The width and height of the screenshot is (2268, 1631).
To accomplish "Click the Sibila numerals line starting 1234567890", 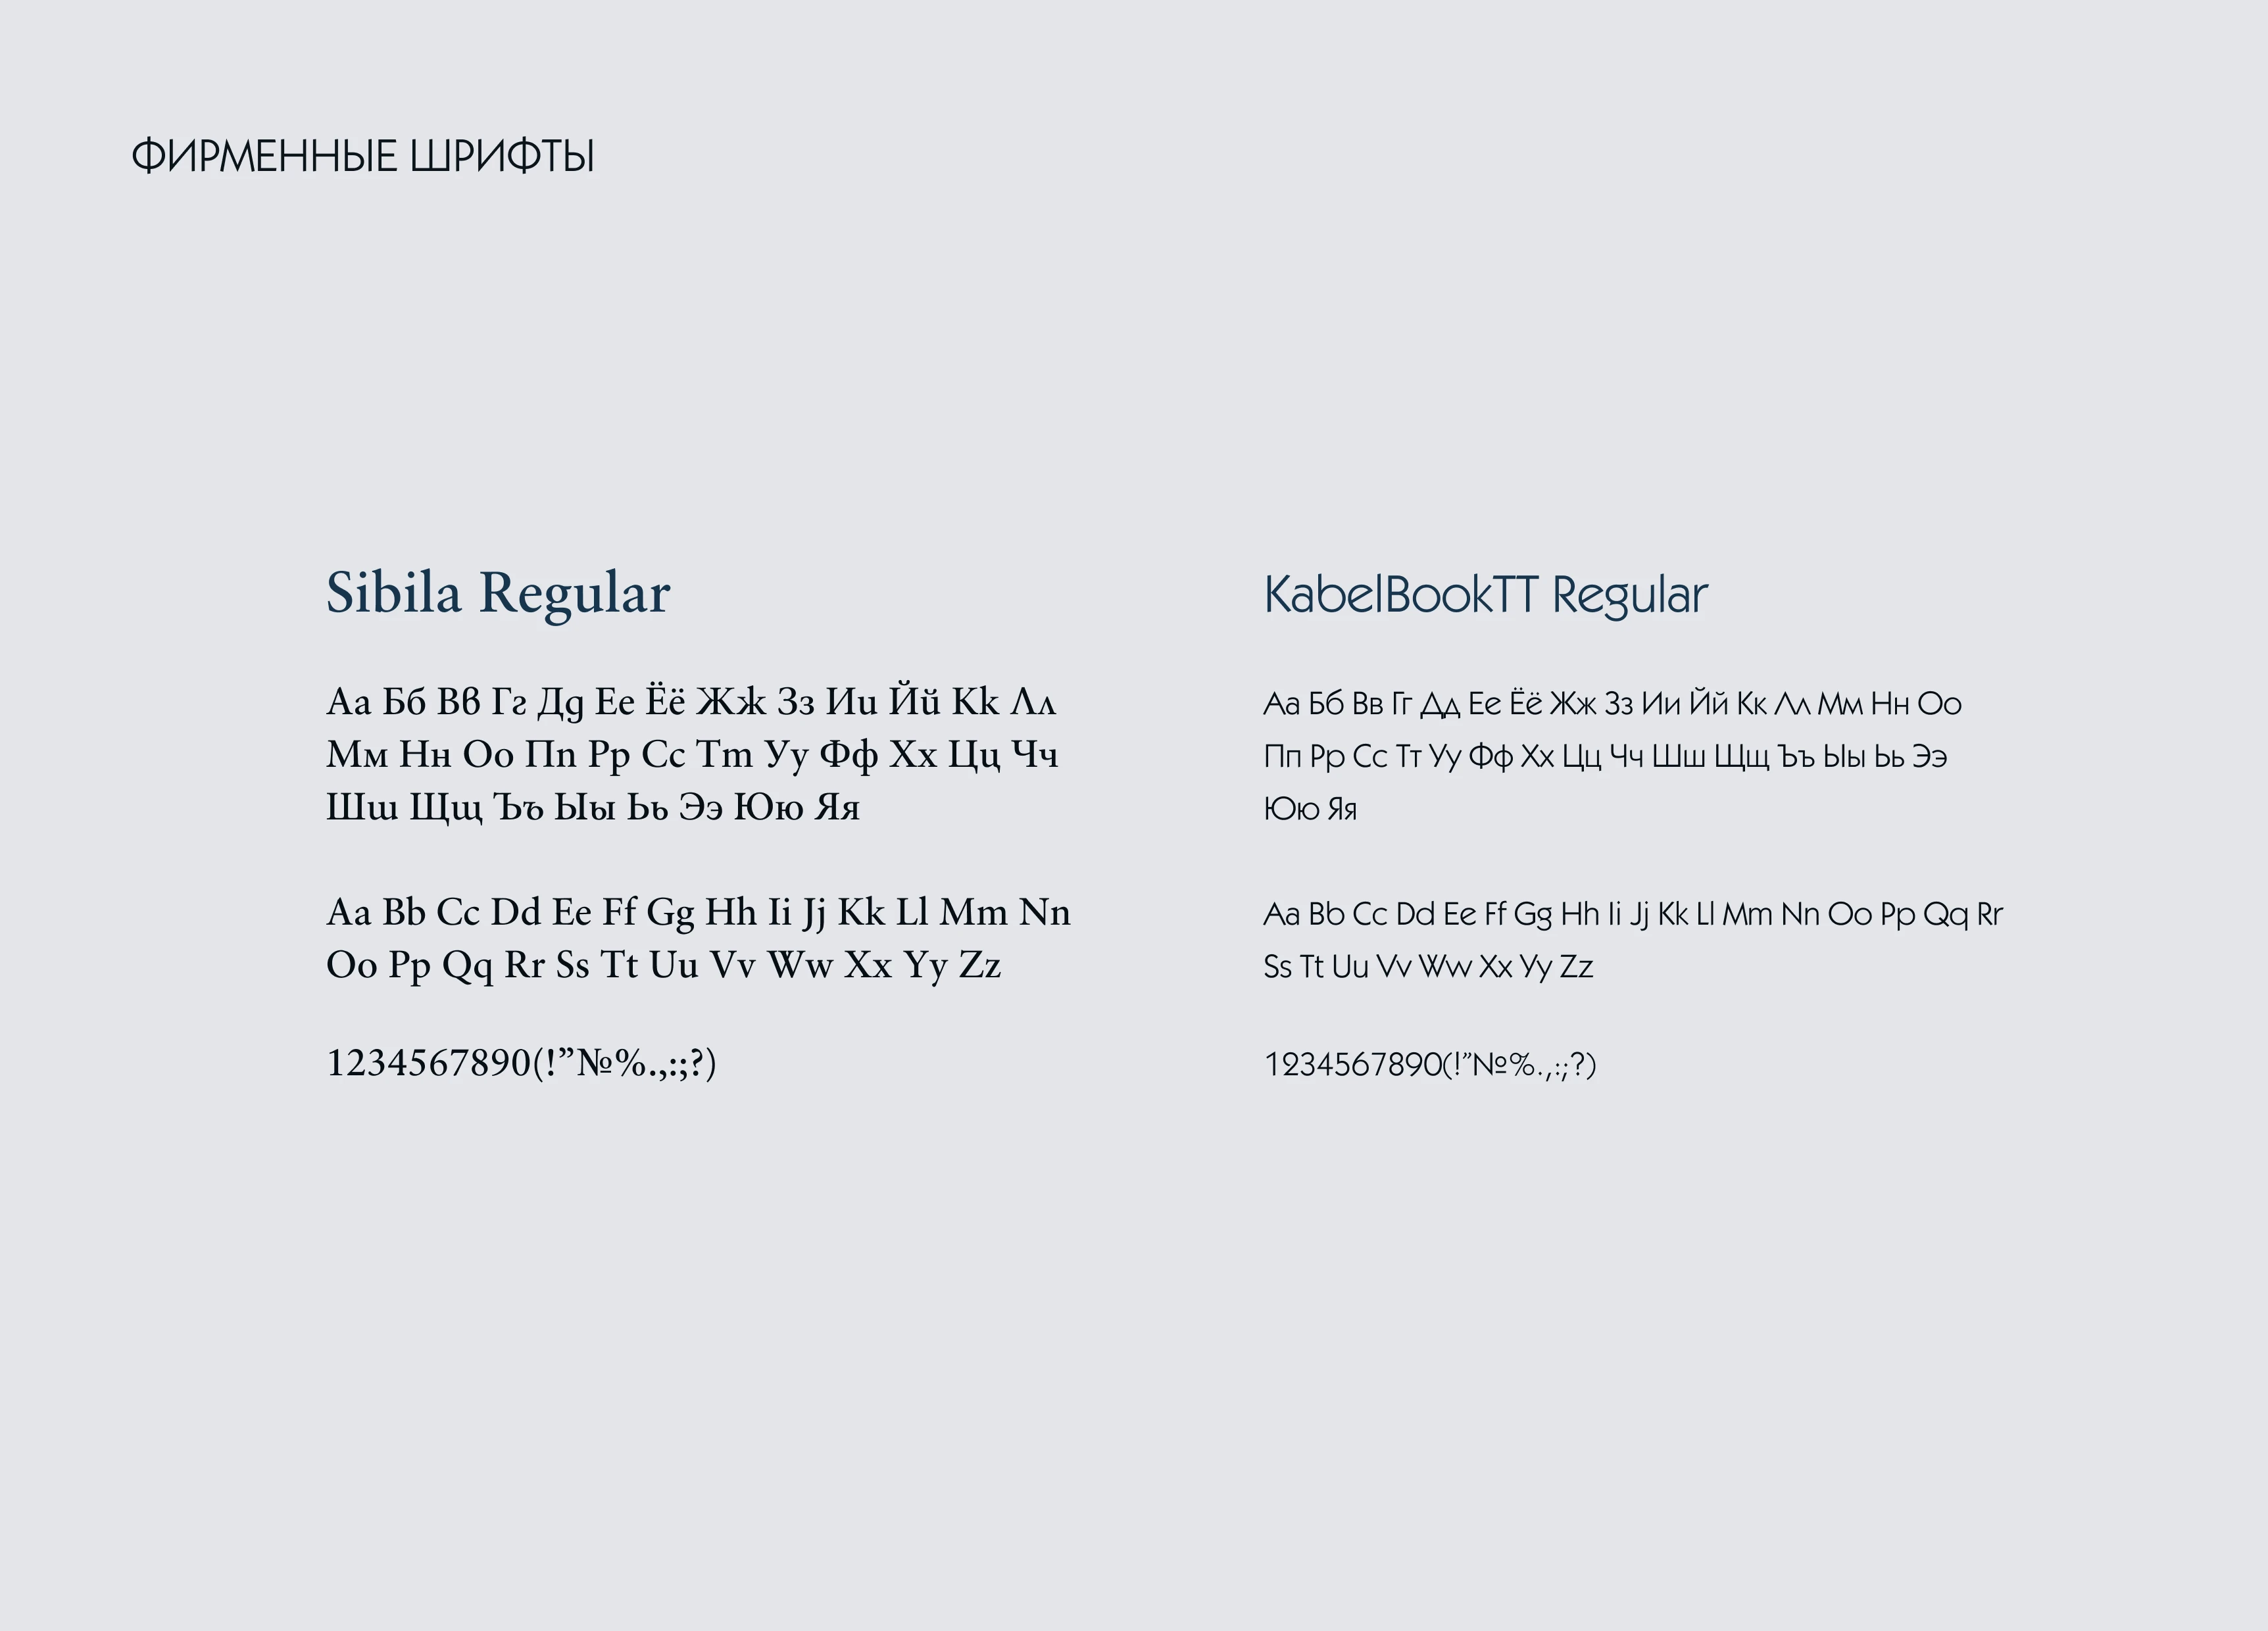I will 521,1063.
